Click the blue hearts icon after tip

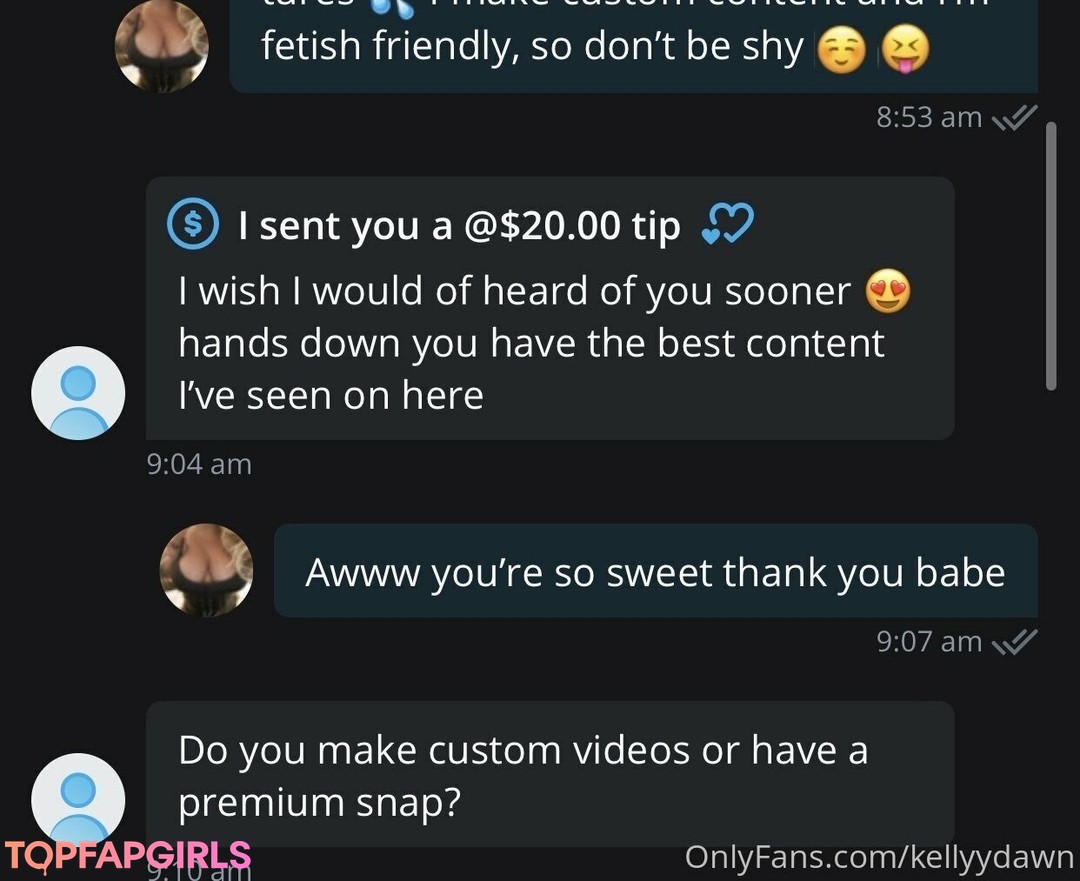[x=727, y=224]
